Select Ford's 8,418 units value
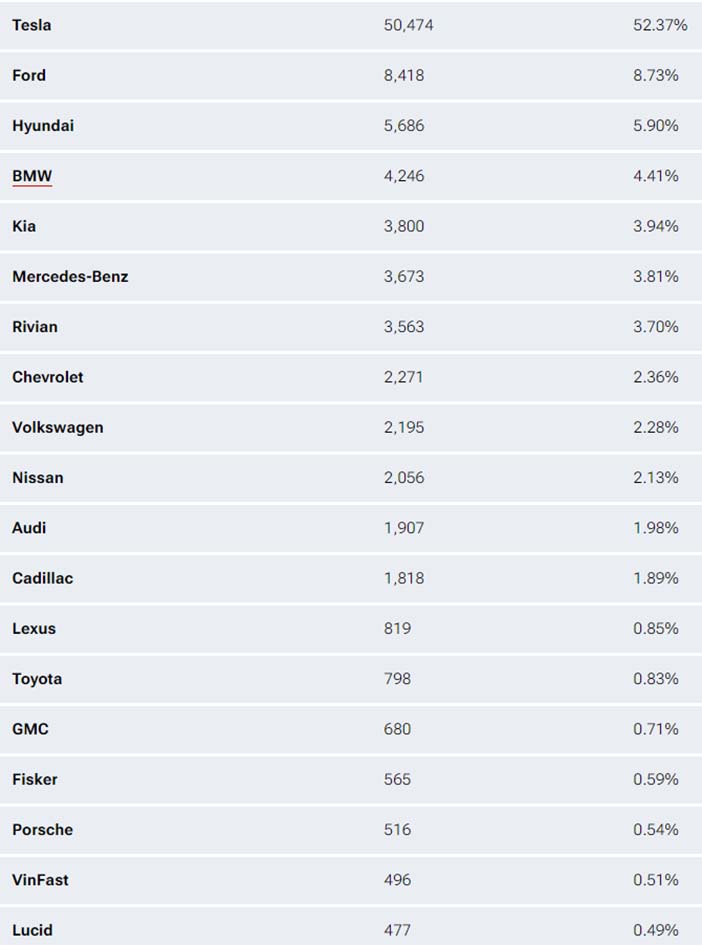 404,75
